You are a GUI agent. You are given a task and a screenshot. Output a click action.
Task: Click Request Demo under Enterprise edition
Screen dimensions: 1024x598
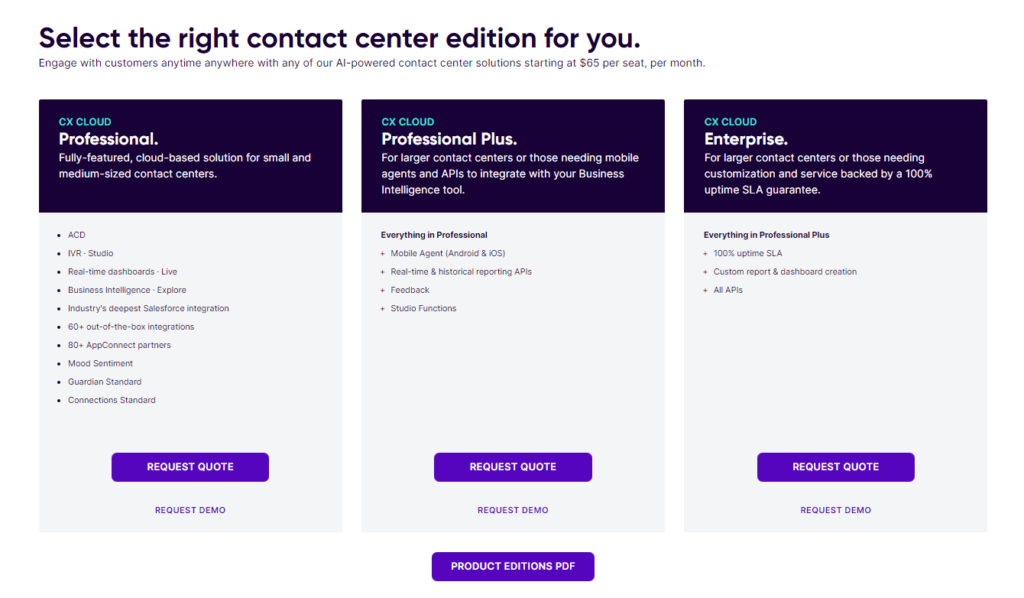[x=835, y=510]
